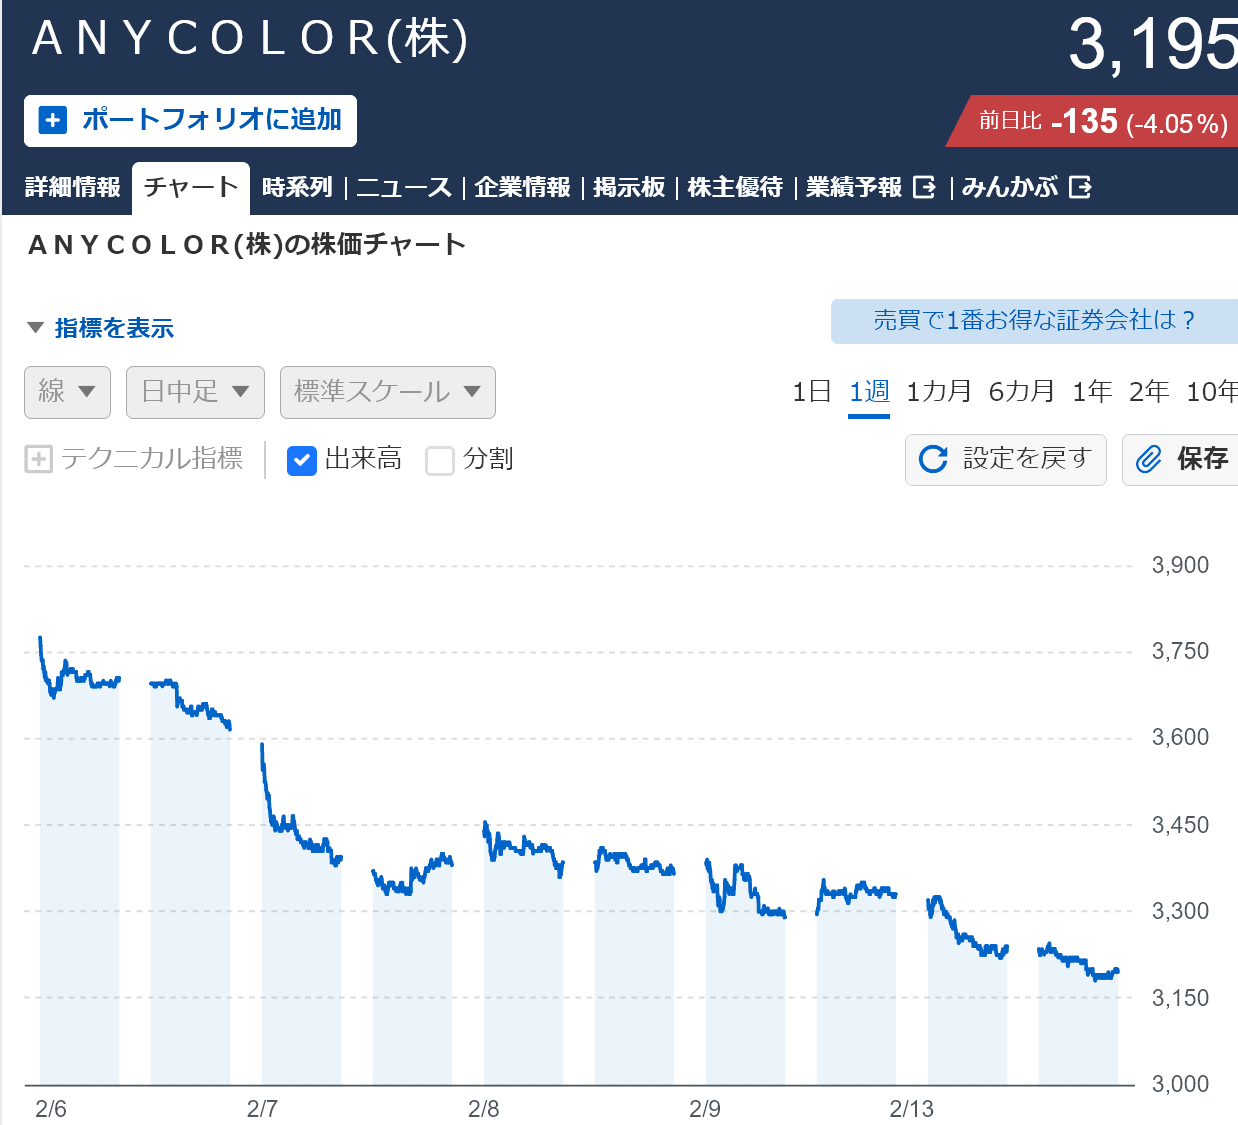Select the 1カ月 chart range
Image resolution: width=1238 pixels, height=1125 pixels.
939,392
